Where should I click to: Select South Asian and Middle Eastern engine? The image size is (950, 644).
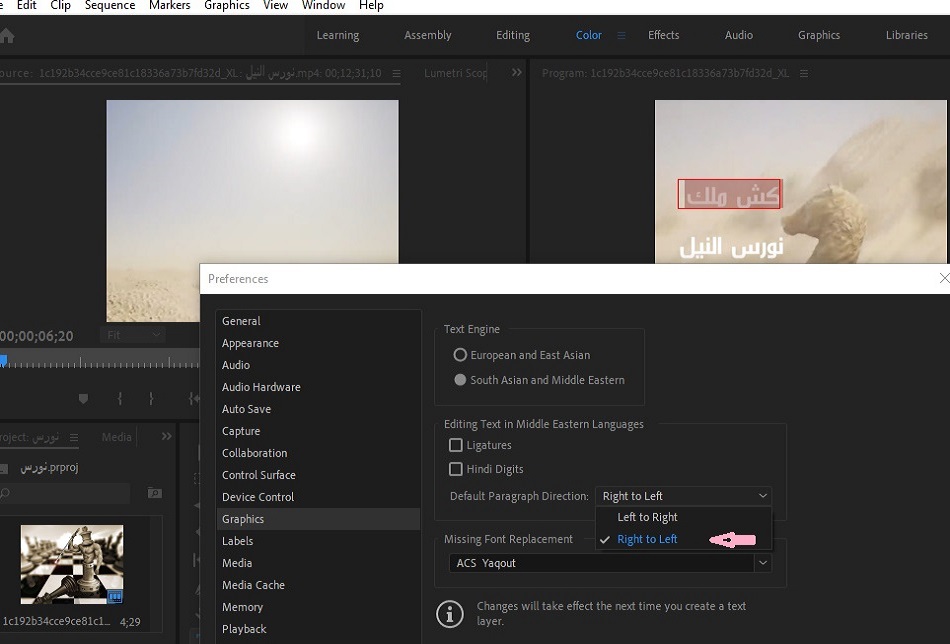[460, 380]
